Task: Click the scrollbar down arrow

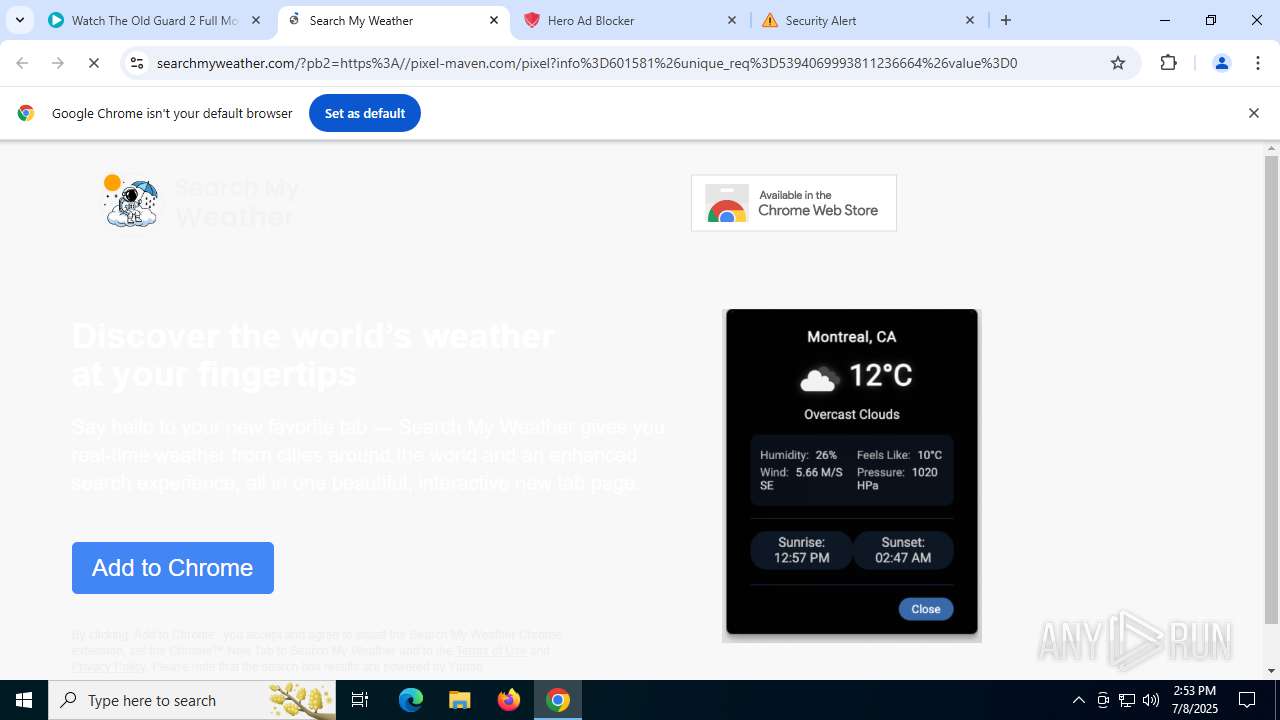Action: click(1271, 671)
